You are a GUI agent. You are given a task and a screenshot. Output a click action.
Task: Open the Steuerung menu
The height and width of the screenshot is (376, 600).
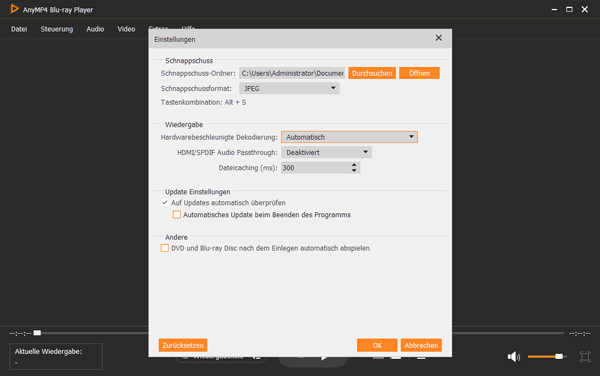(x=57, y=29)
